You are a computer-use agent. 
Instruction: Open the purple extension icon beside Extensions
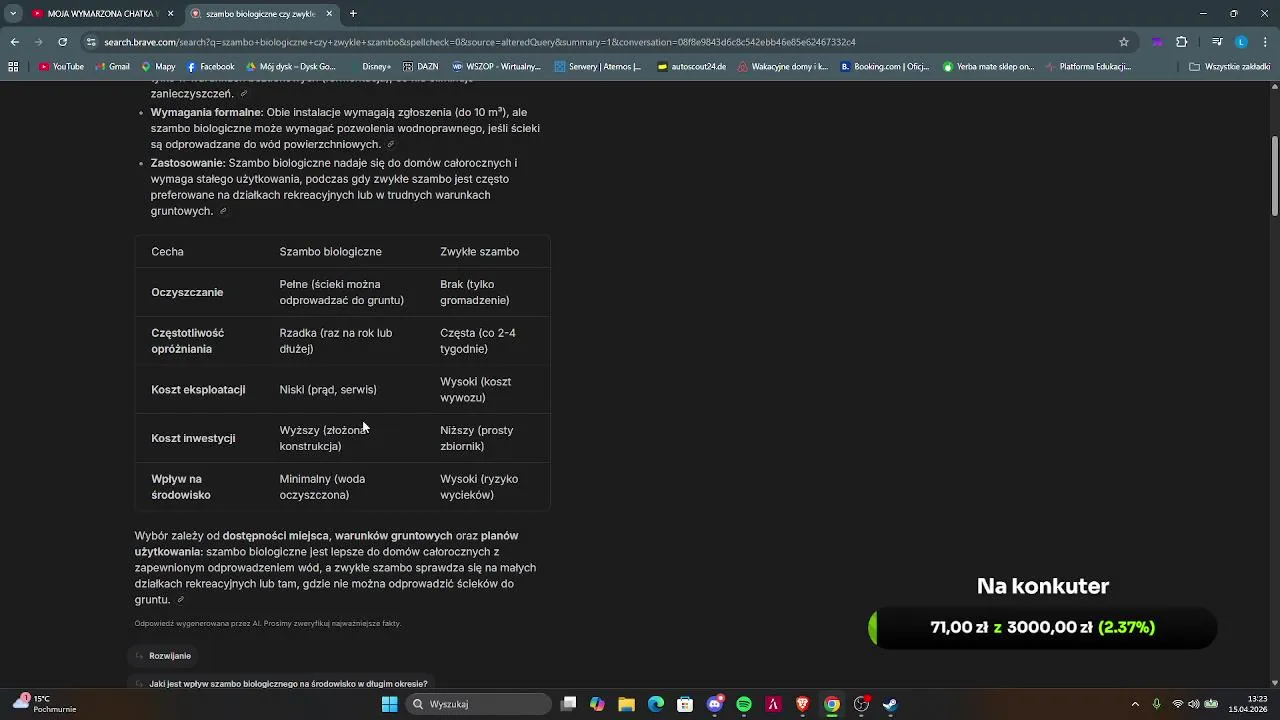click(1157, 42)
